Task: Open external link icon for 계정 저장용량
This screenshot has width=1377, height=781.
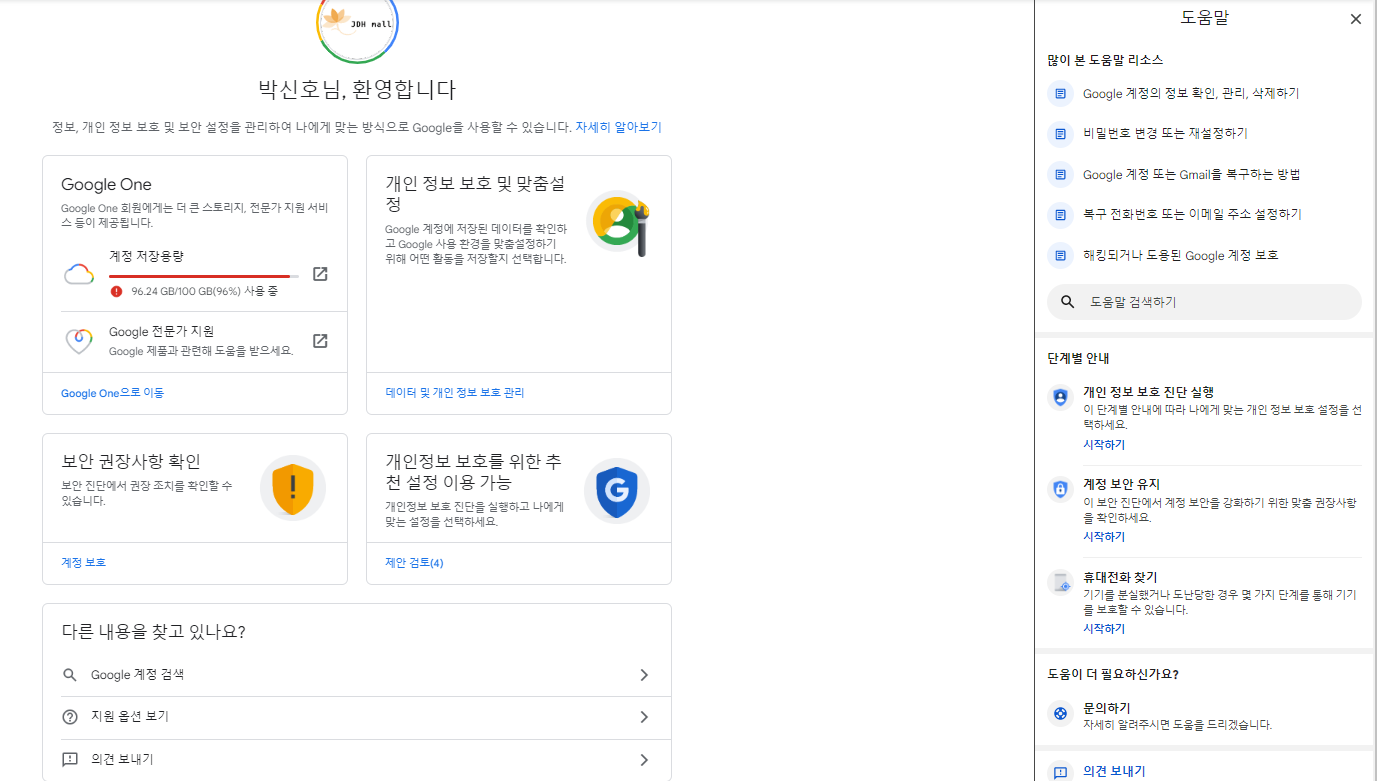Action: (x=320, y=274)
